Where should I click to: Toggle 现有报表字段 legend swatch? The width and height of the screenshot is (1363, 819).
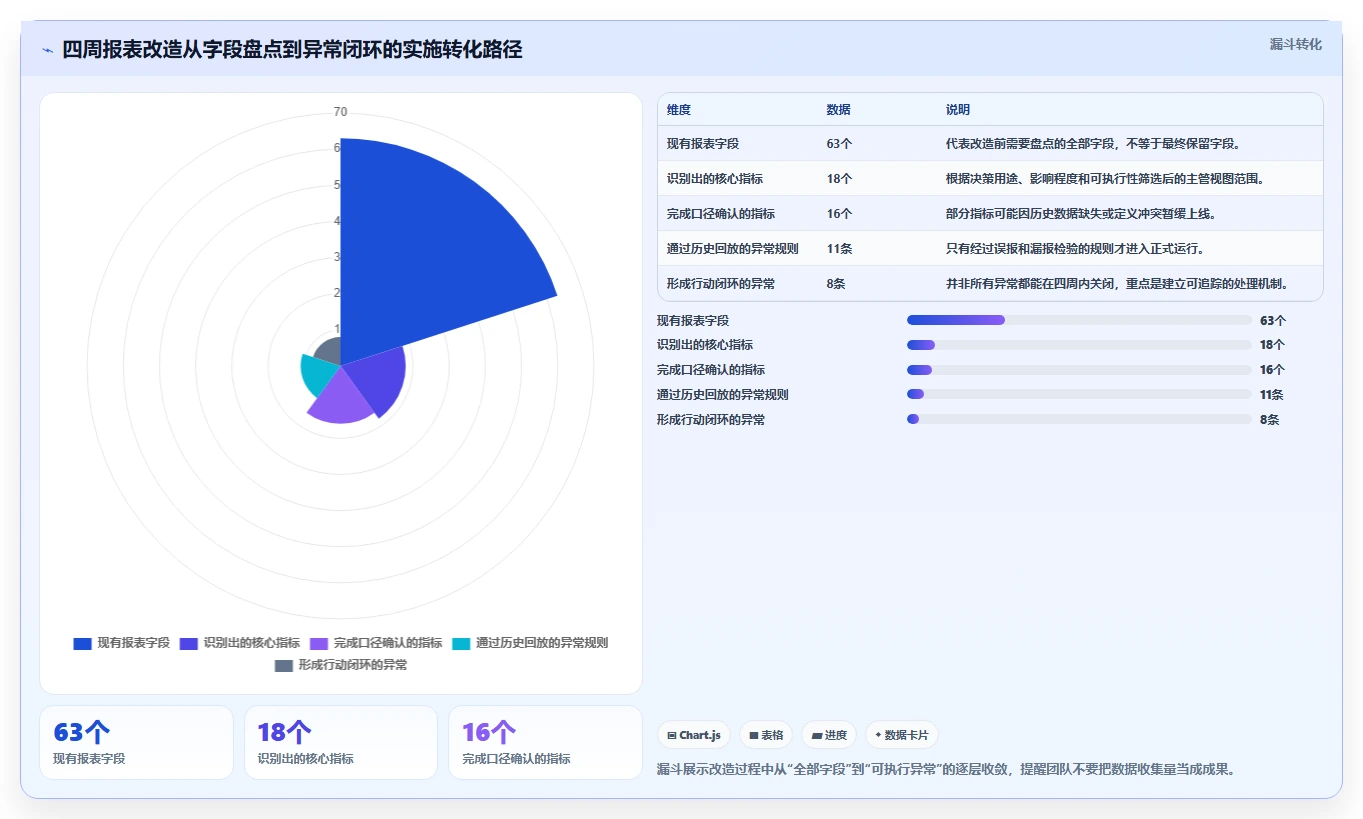point(82,644)
